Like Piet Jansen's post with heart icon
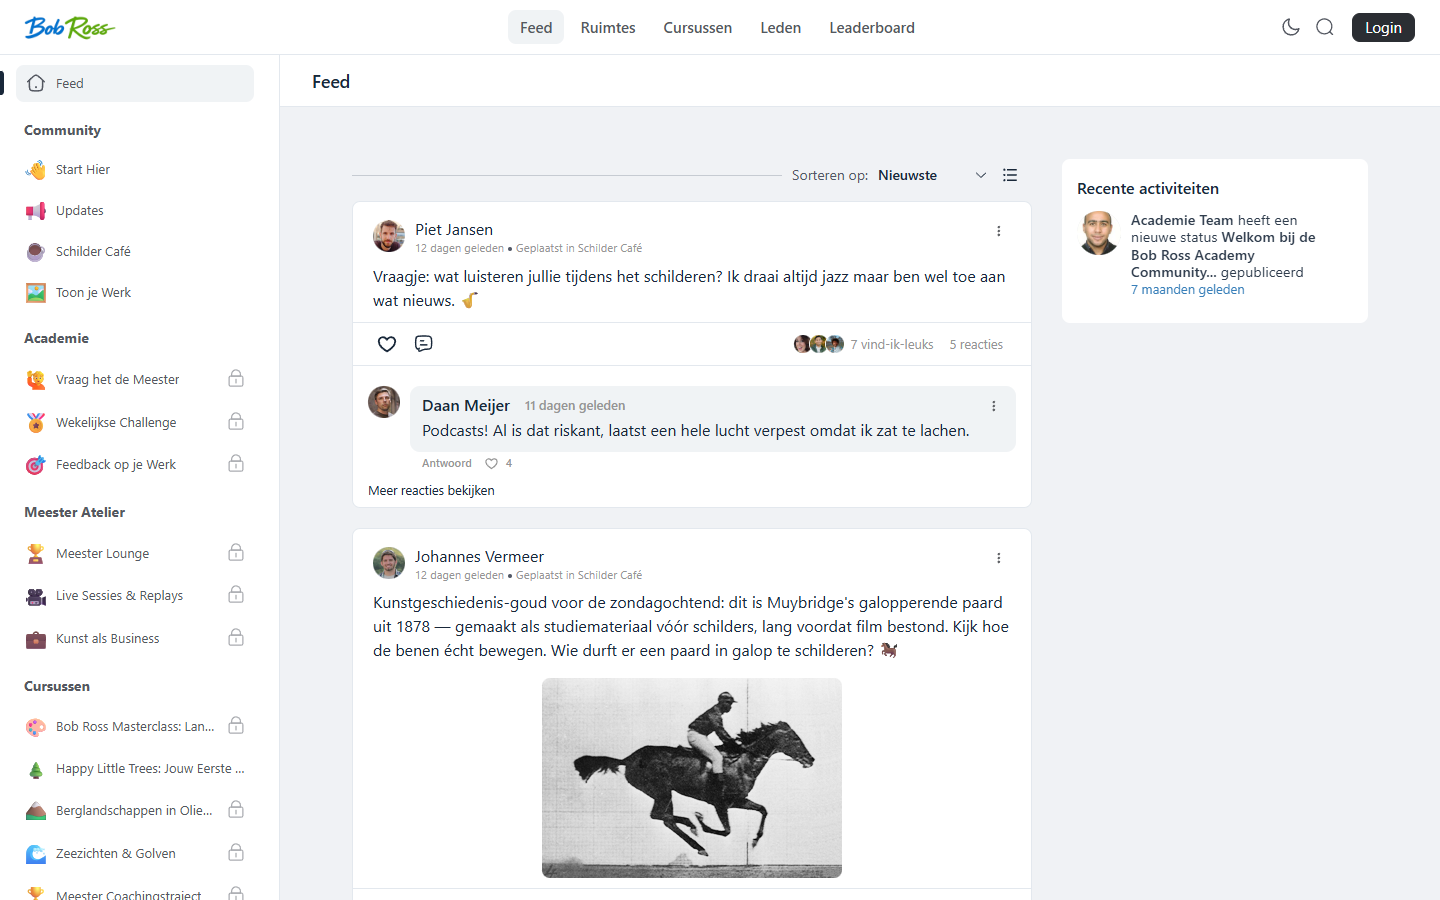This screenshot has width=1440, height=900. pyautogui.click(x=387, y=344)
